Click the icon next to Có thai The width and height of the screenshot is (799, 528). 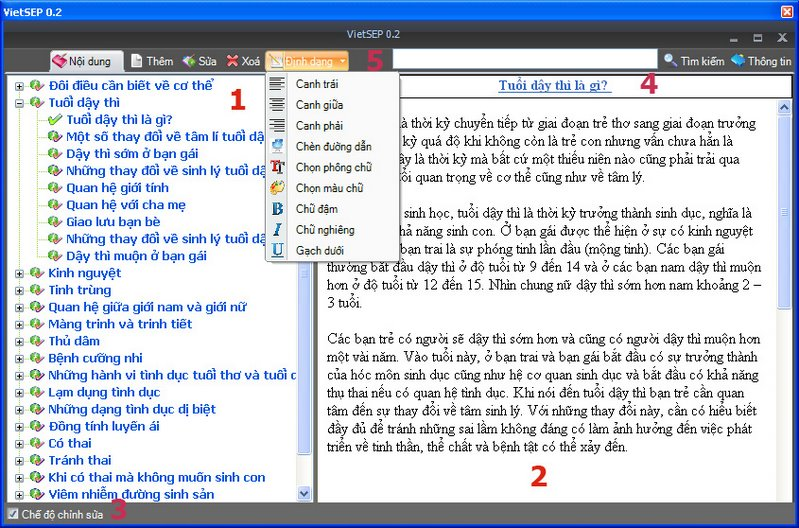[37, 443]
